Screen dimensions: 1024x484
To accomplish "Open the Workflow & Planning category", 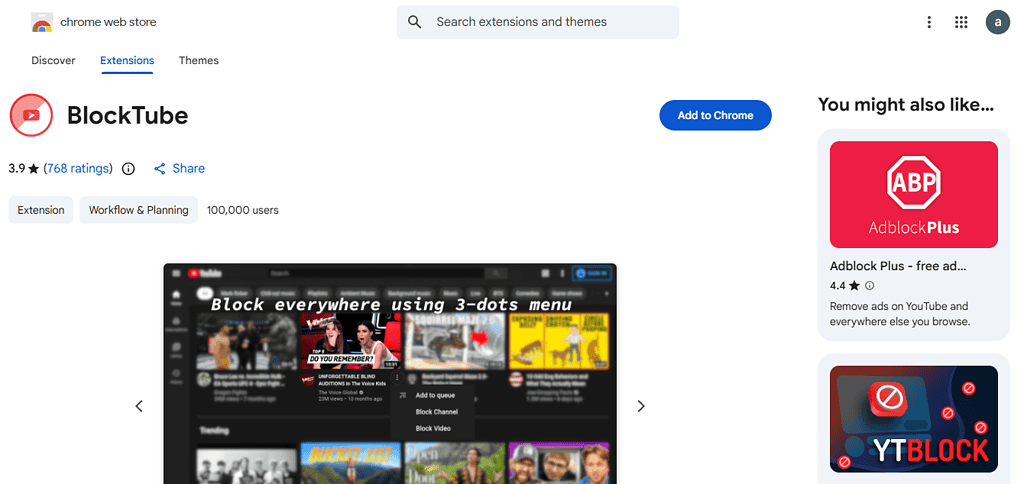I will click(138, 210).
